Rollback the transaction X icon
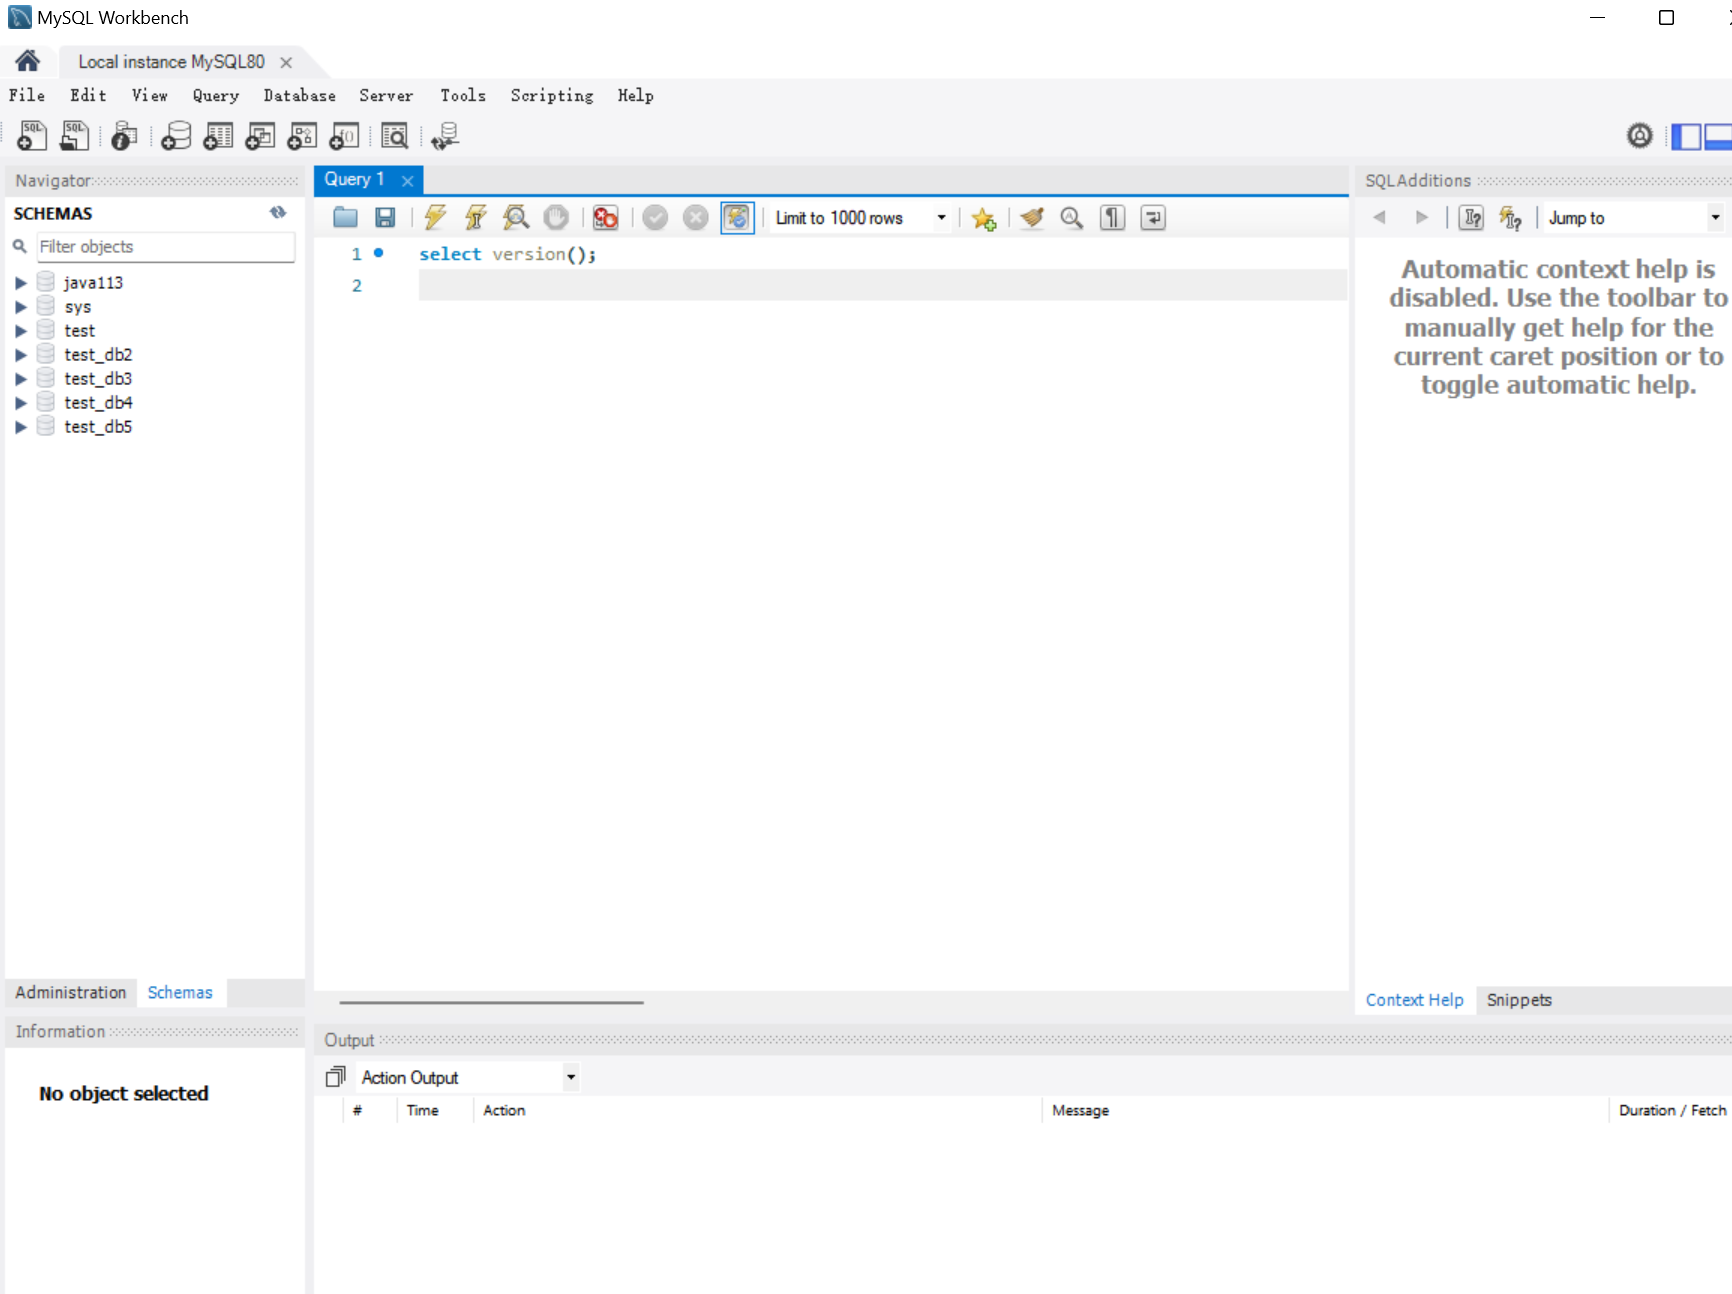 pyautogui.click(x=696, y=217)
